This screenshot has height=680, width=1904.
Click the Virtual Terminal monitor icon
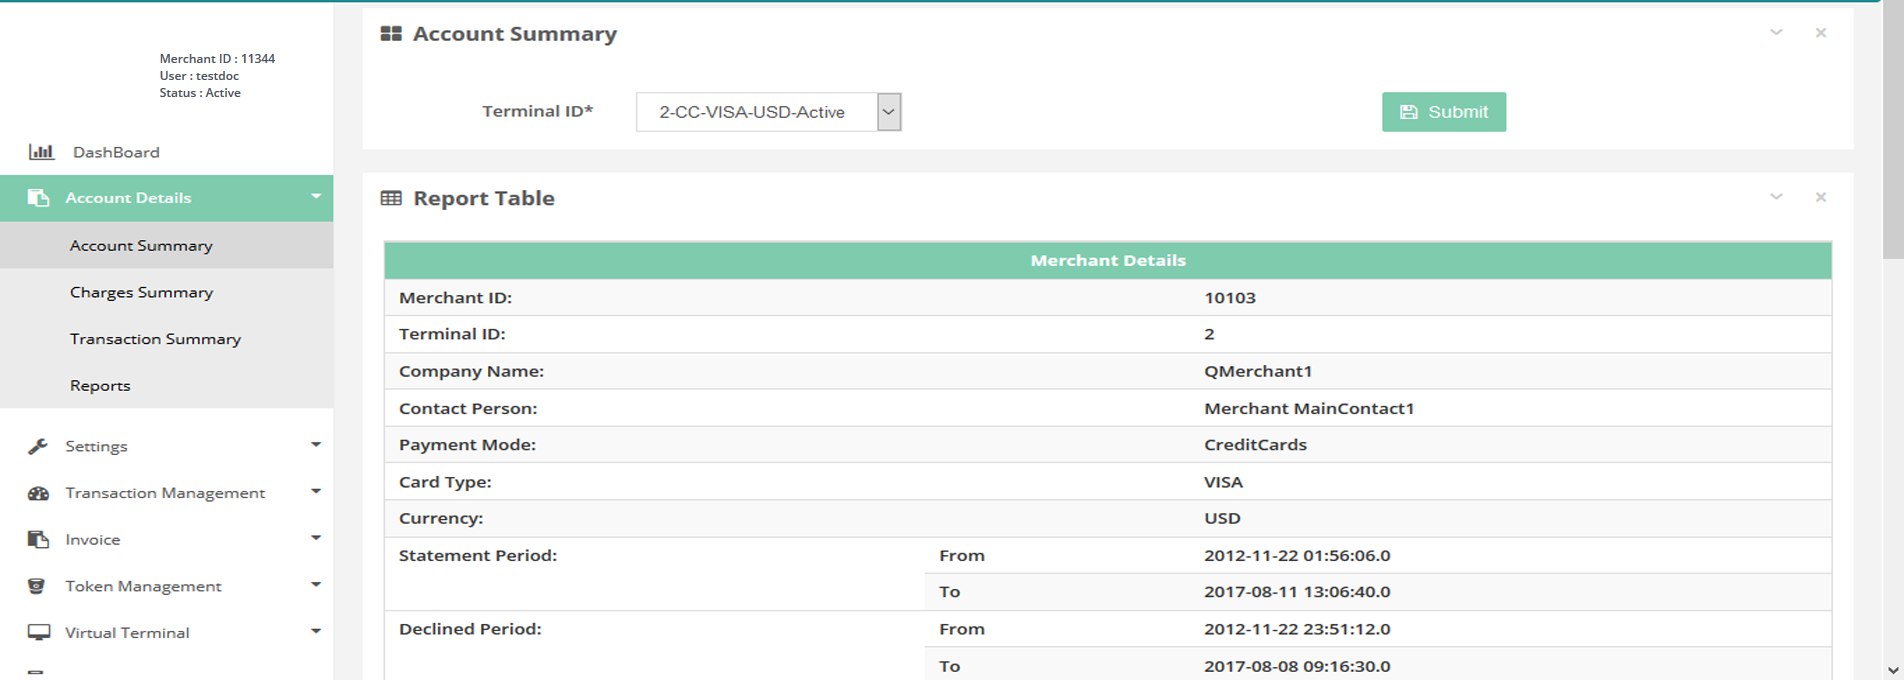[x=38, y=632]
